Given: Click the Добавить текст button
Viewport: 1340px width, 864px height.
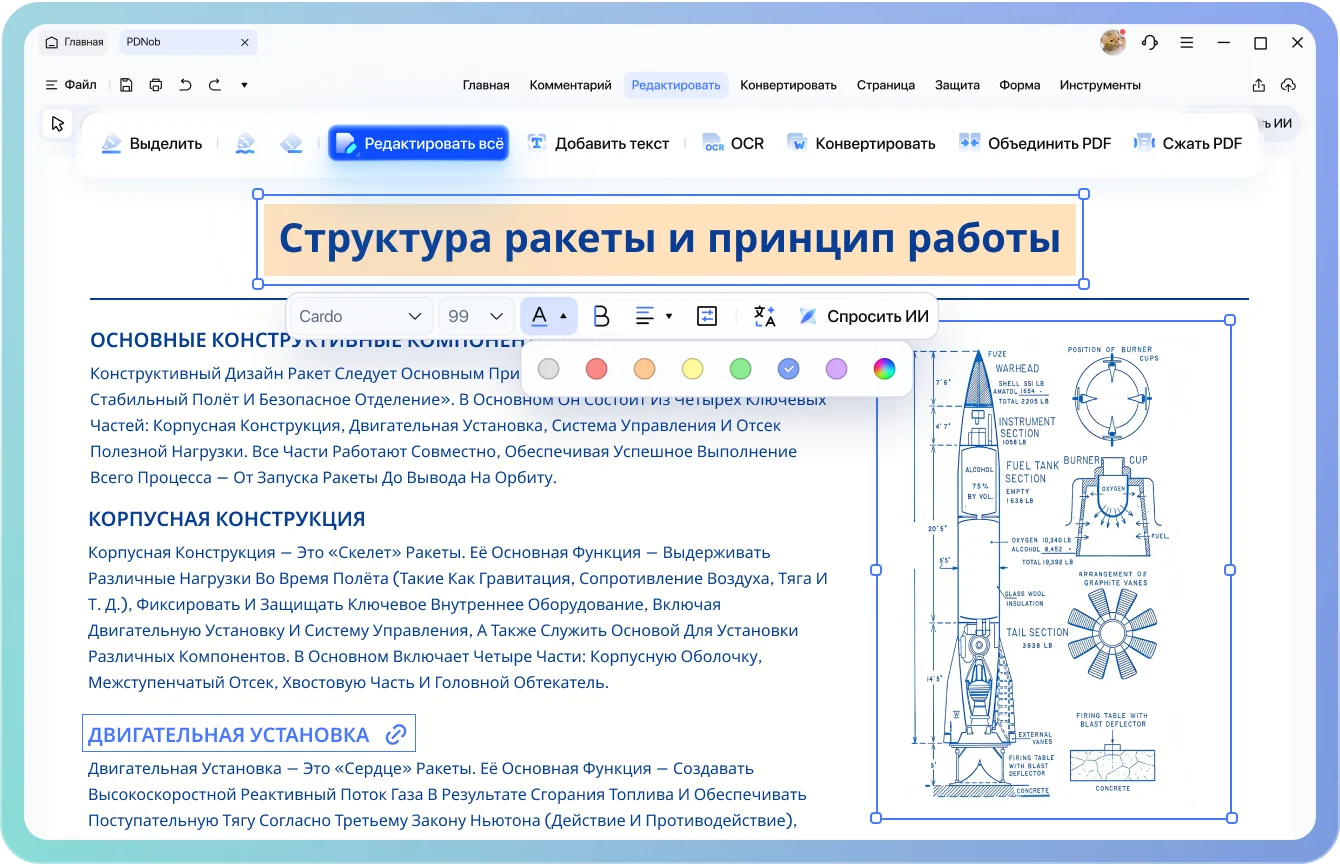Looking at the screenshot, I should (598, 143).
